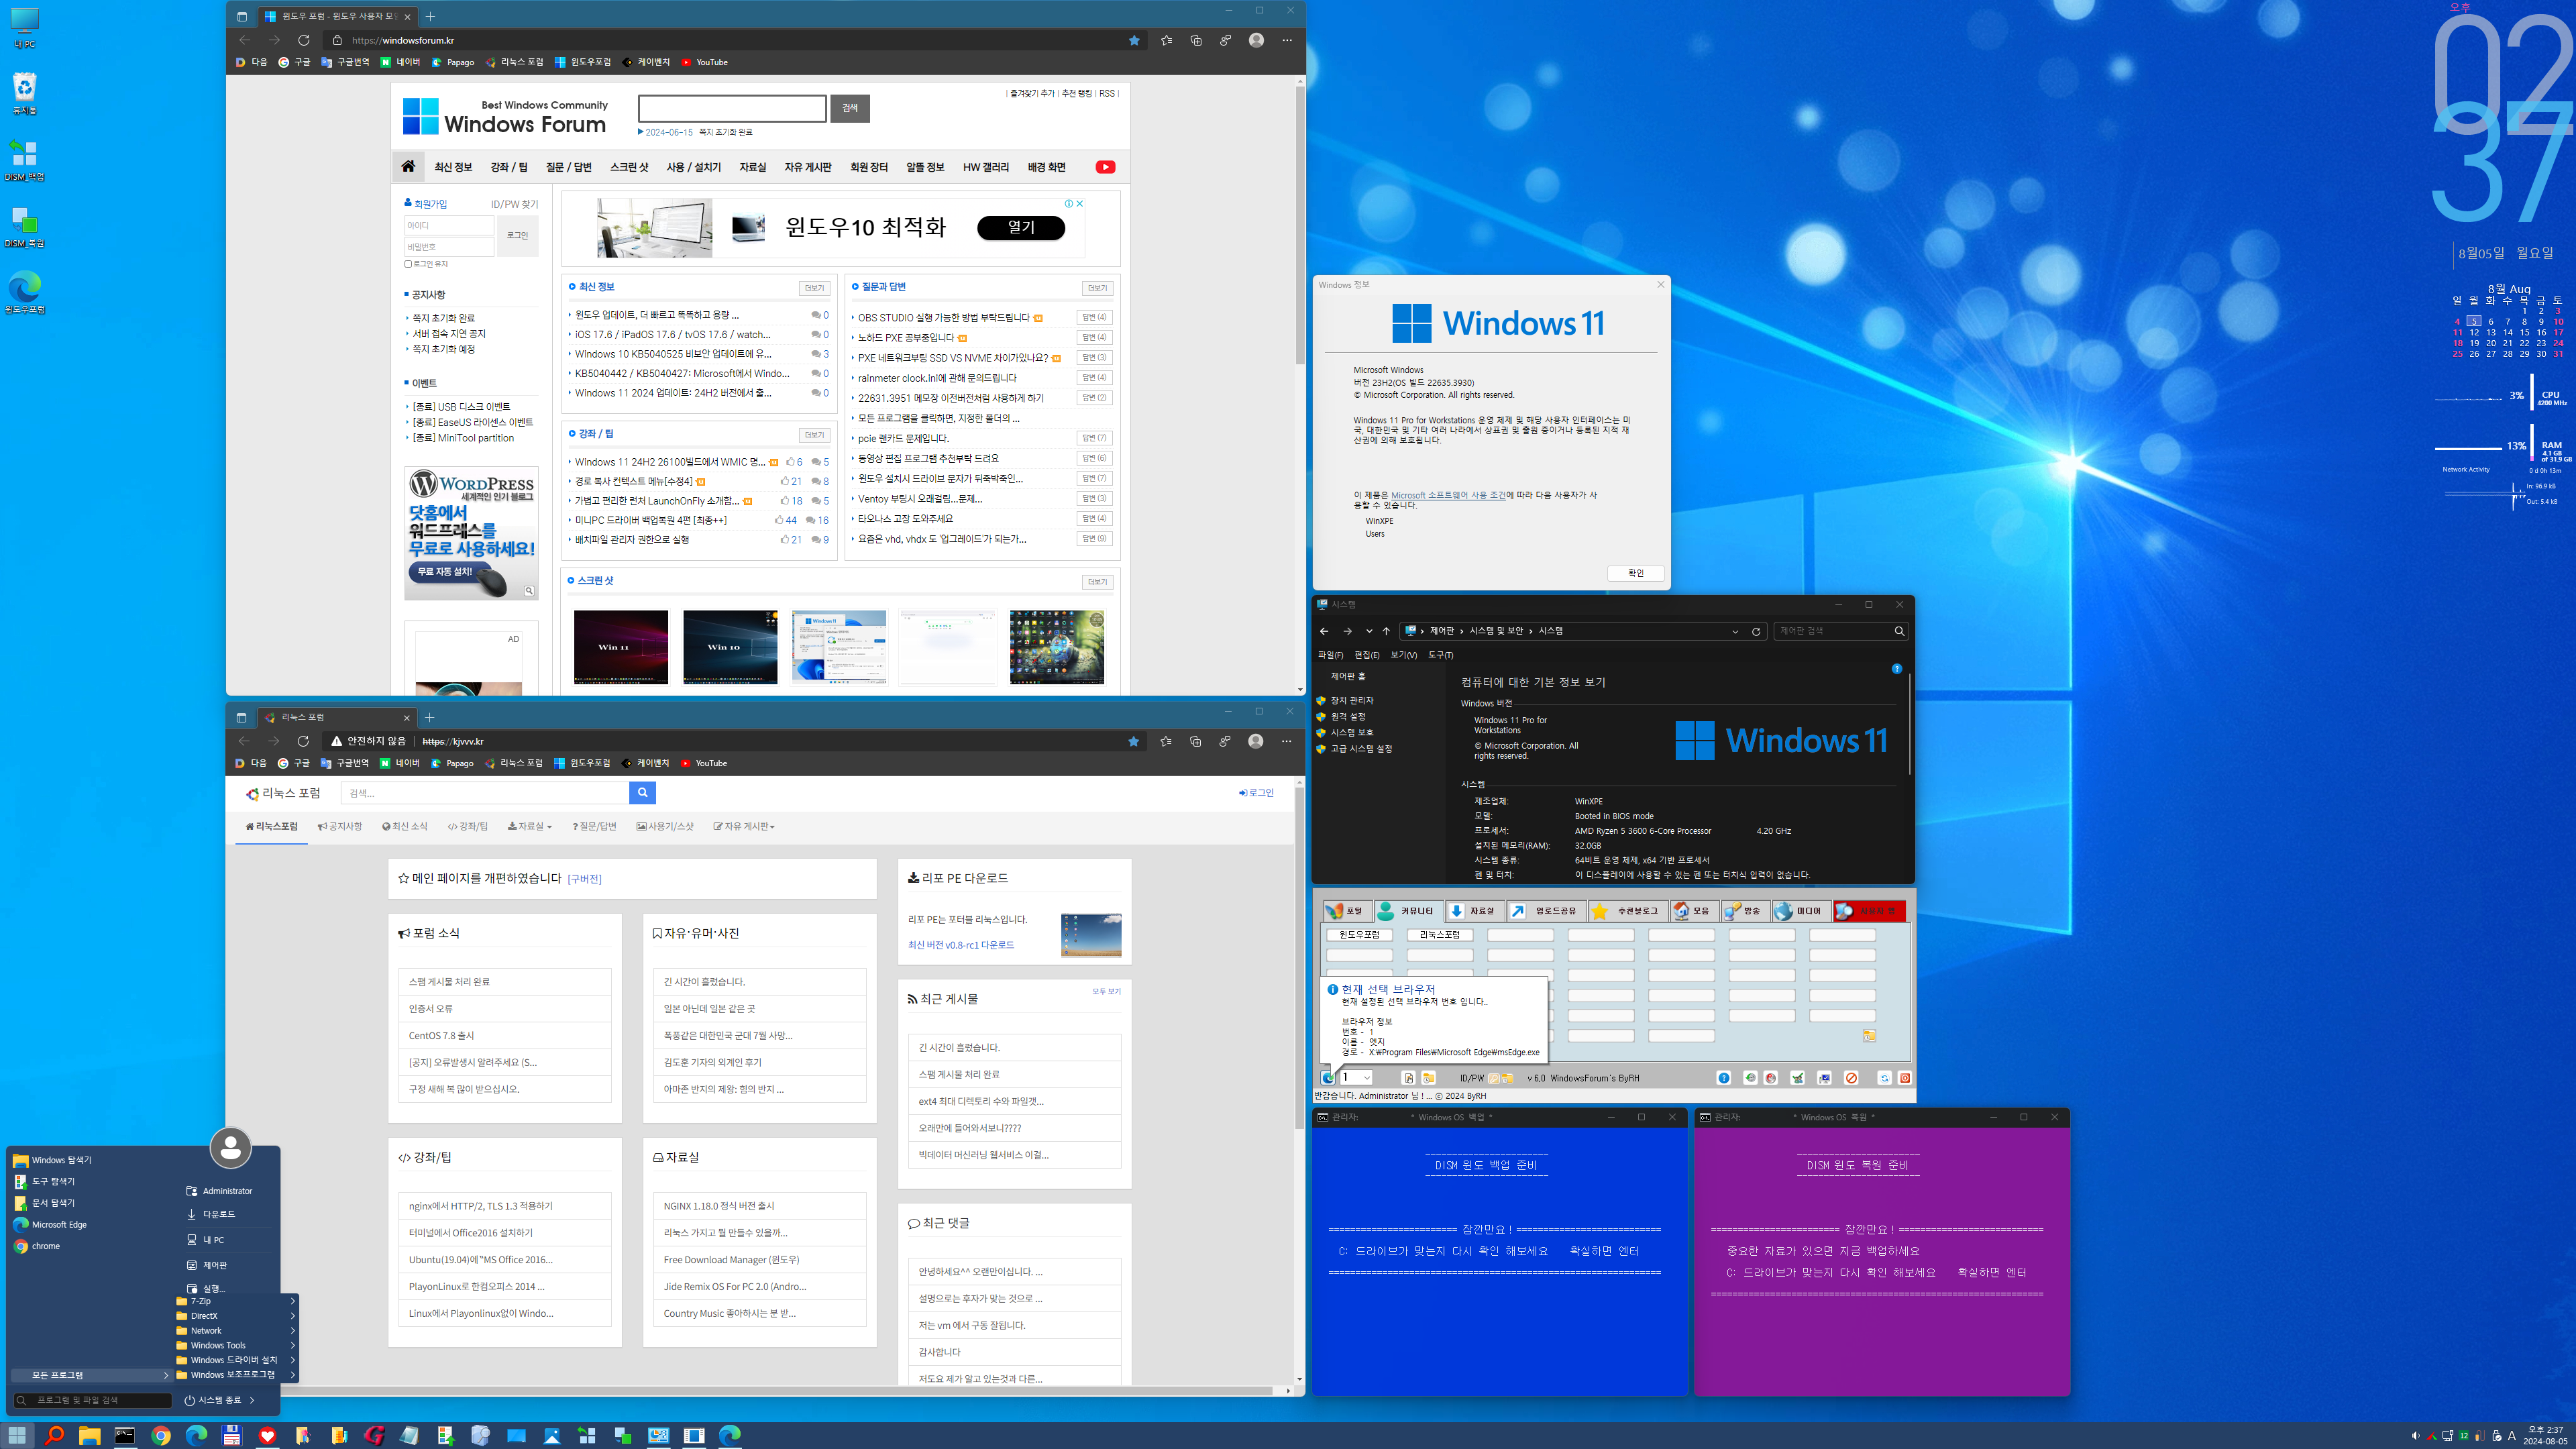Image resolution: width=2576 pixels, height=1449 pixels.
Task: Click the home icon in Windows Forum navigation
Action: 408,167
